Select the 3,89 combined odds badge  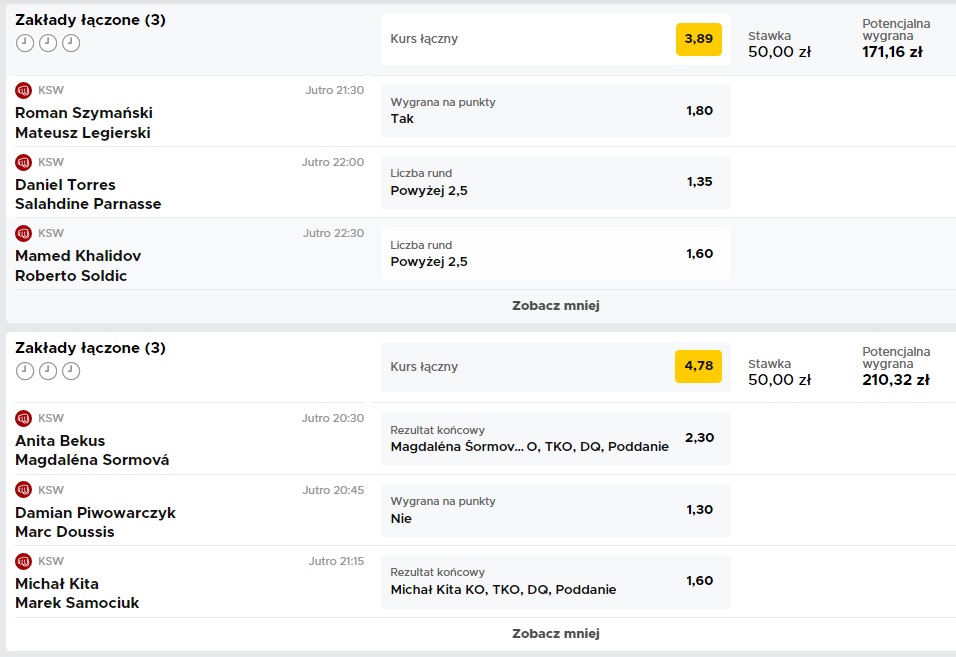[699, 39]
